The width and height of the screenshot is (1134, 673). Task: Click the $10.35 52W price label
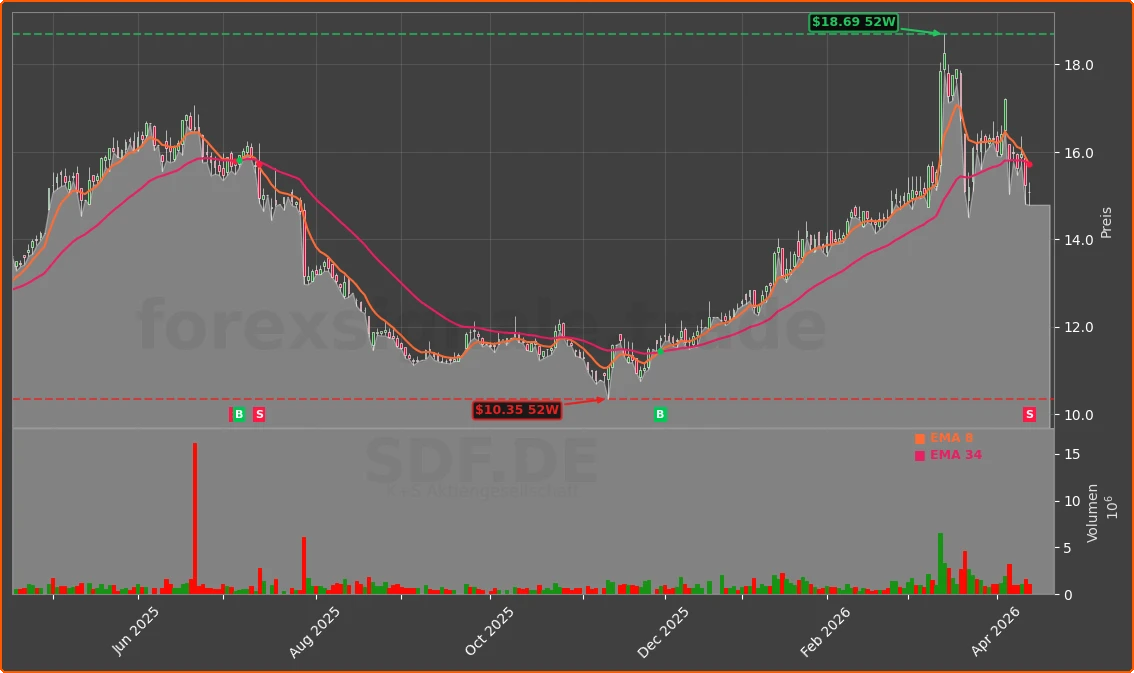tap(516, 409)
